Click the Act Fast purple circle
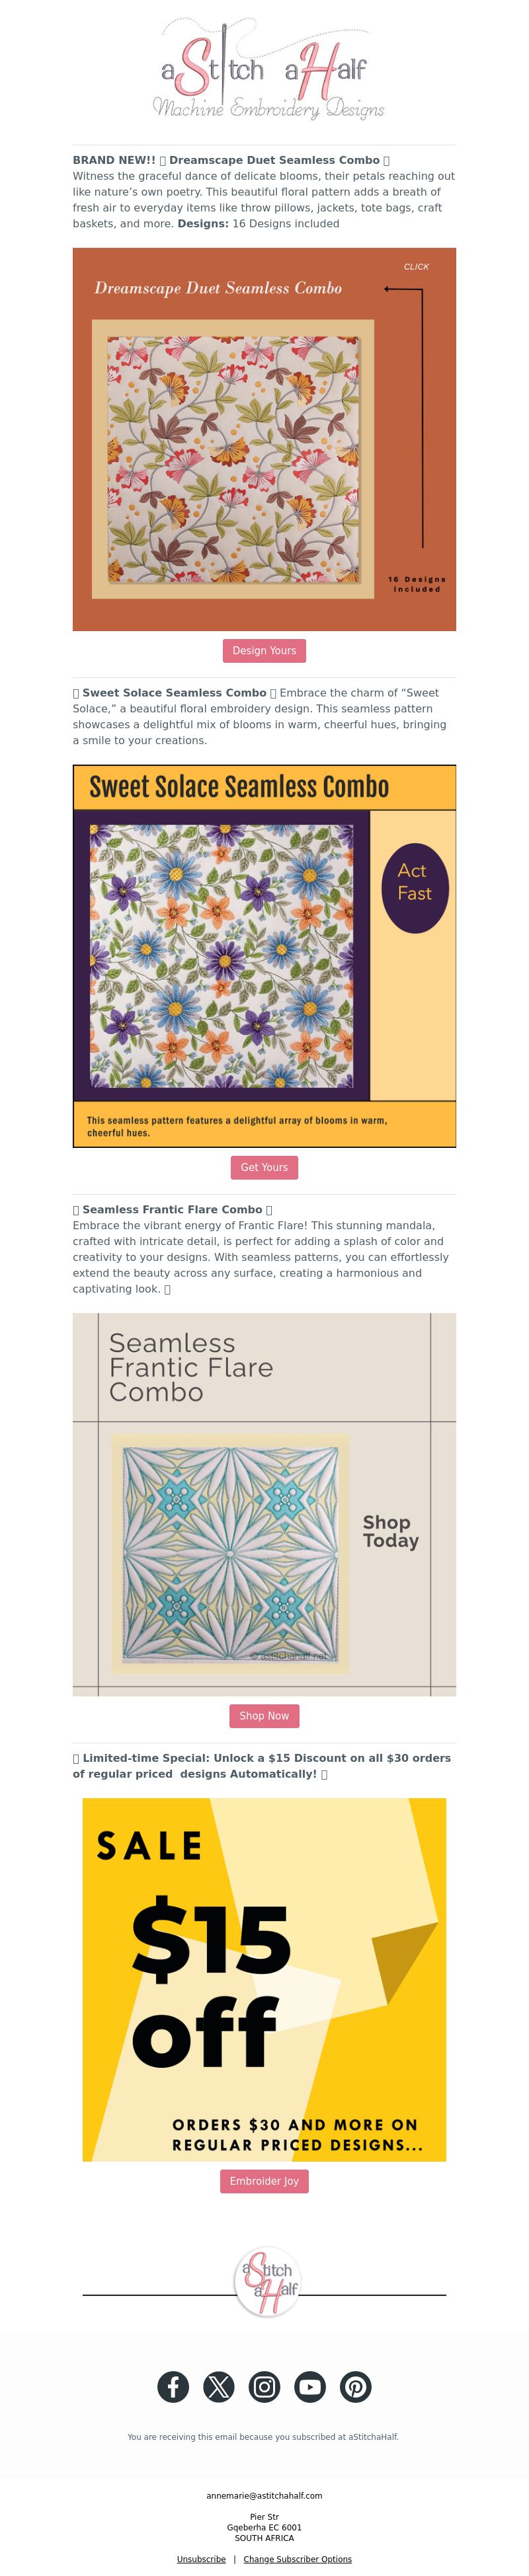529x2576 pixels. pos(415,882)
